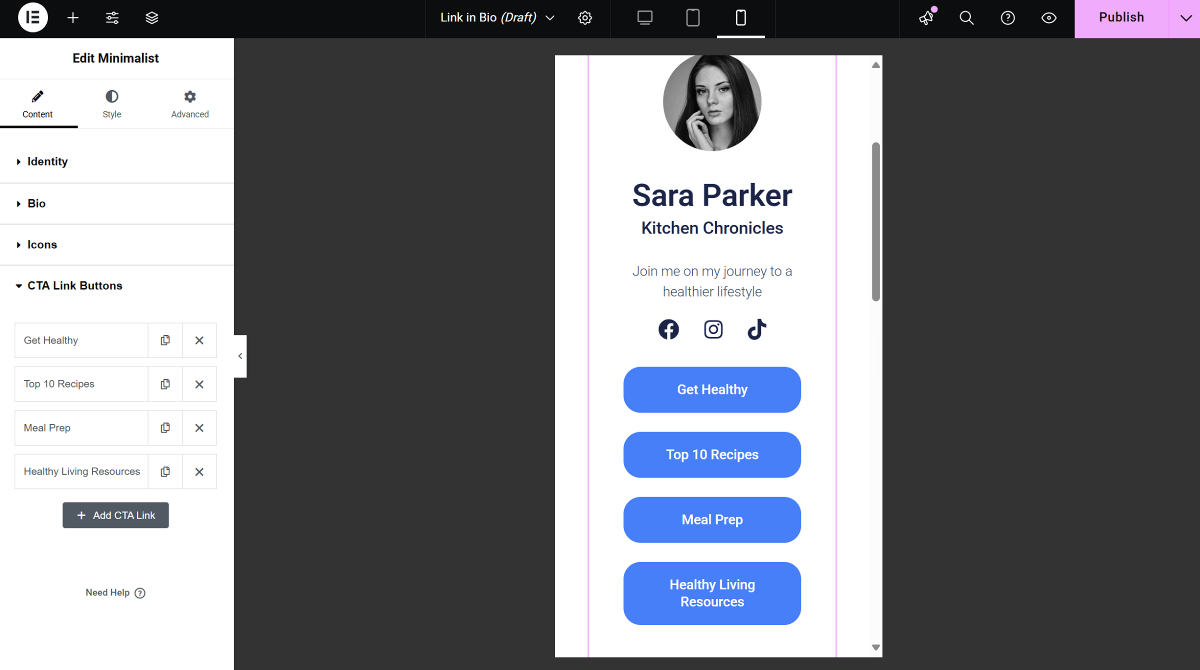Switch to the Advanced tab
Image resolution: width=1200 pixels, height=670 pixels.
[x=190, y=104]
